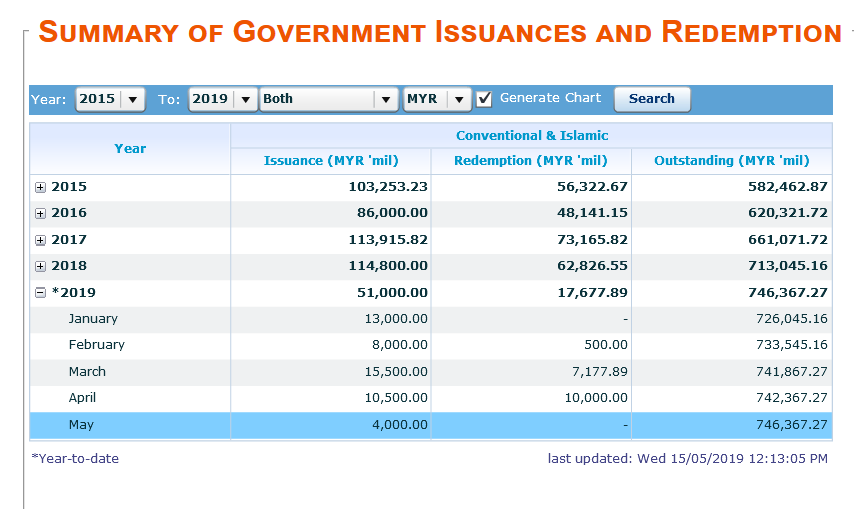854x509 pixels.
Task: Click the 2016 redemption value 48,141.15
Action: pyautogui.click(x=592, y=213)
